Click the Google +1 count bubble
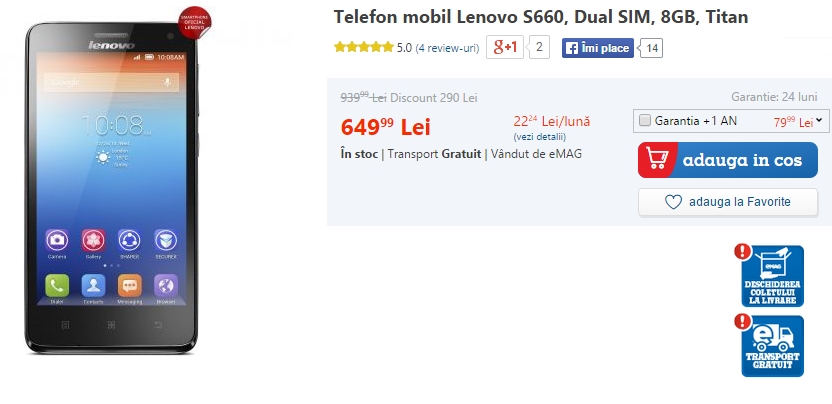 click(x=539, y=47)
